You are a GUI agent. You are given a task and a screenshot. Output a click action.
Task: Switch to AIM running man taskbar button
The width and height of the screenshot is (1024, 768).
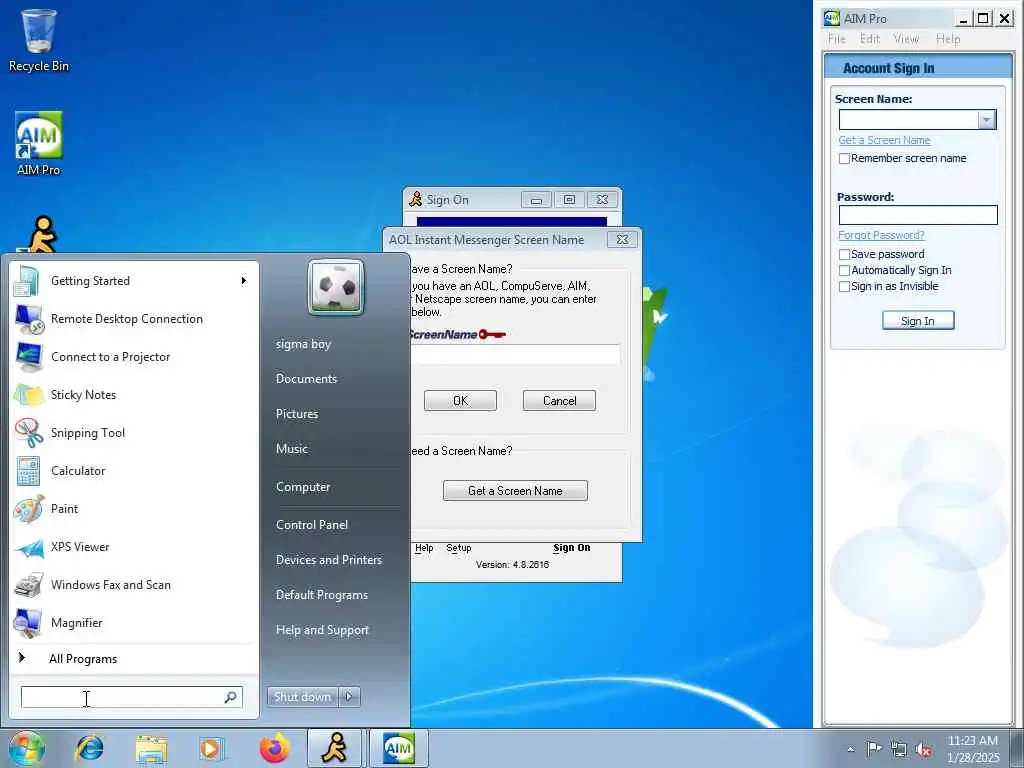tap(335, 748)
